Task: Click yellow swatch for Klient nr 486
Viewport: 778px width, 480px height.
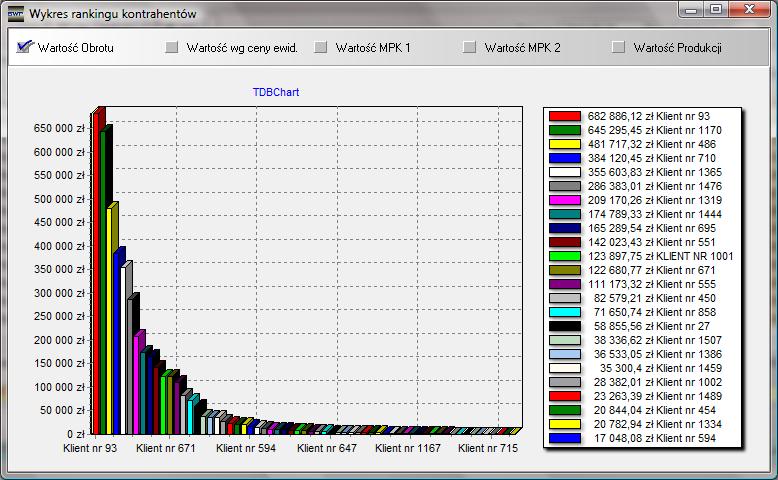Action: (565, 144)
